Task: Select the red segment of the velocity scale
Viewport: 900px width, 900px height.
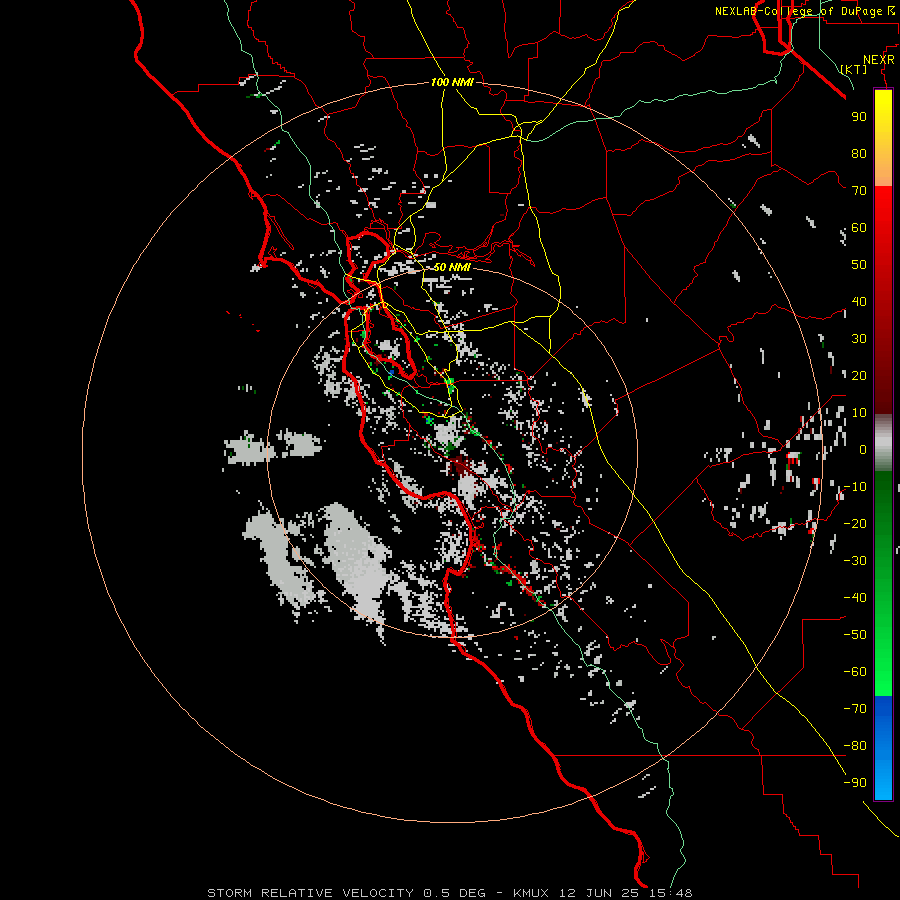Action: click(883, 300)
